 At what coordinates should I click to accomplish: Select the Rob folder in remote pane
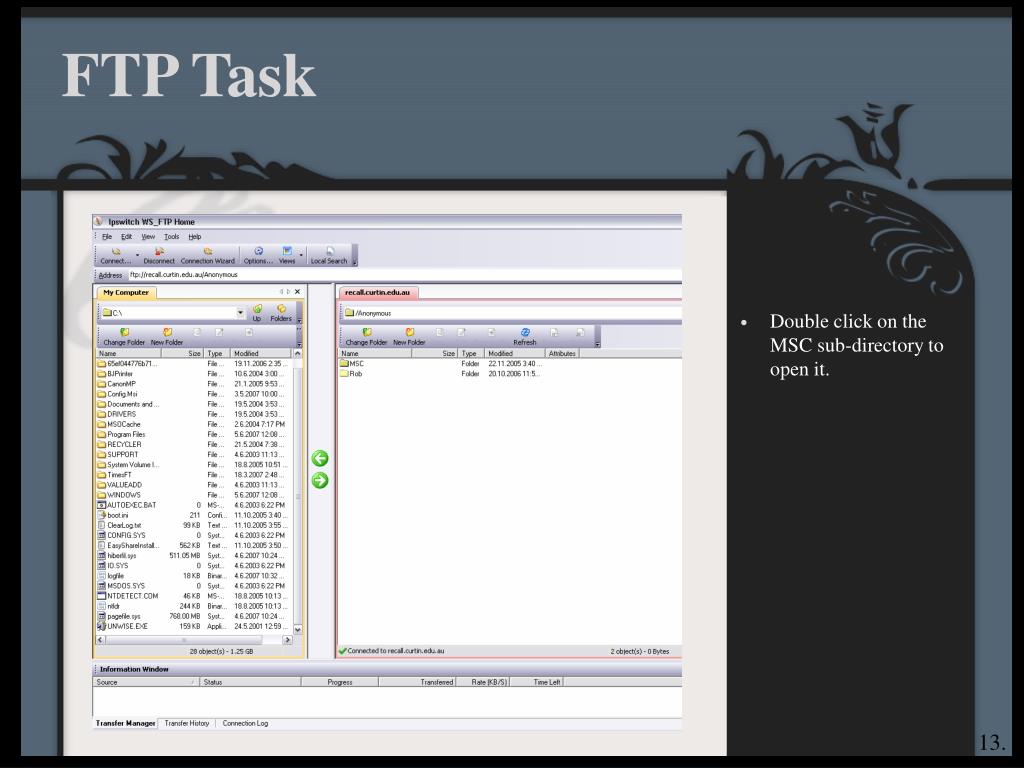click(x=351, y=374)
